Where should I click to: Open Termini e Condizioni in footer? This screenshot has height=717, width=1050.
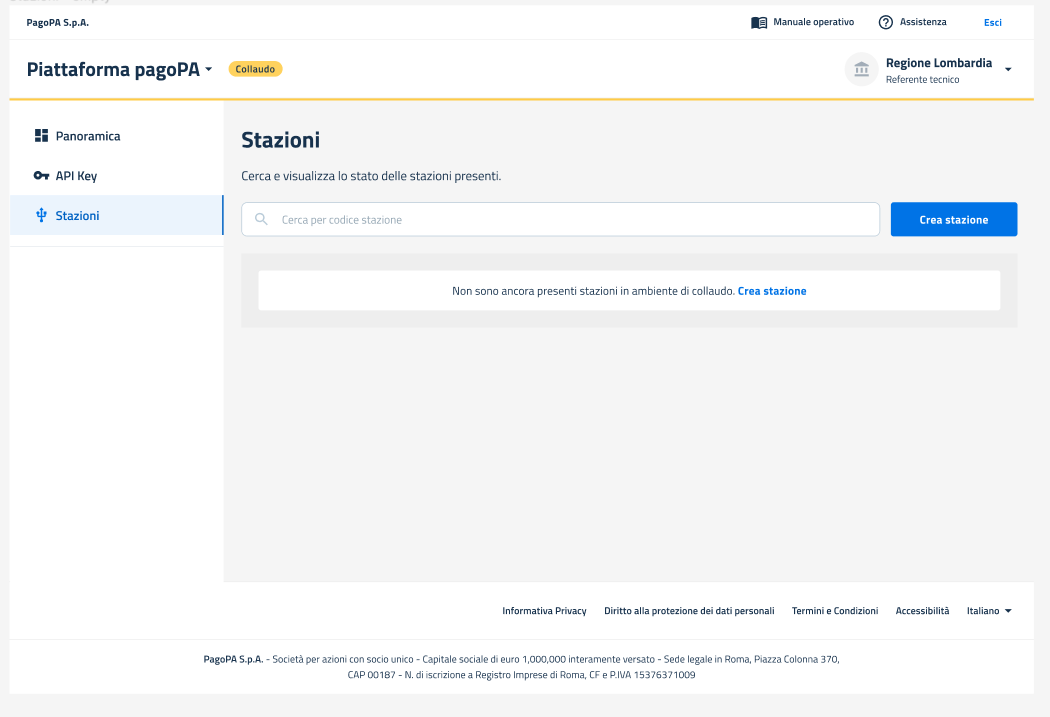(x=834, y=611)
